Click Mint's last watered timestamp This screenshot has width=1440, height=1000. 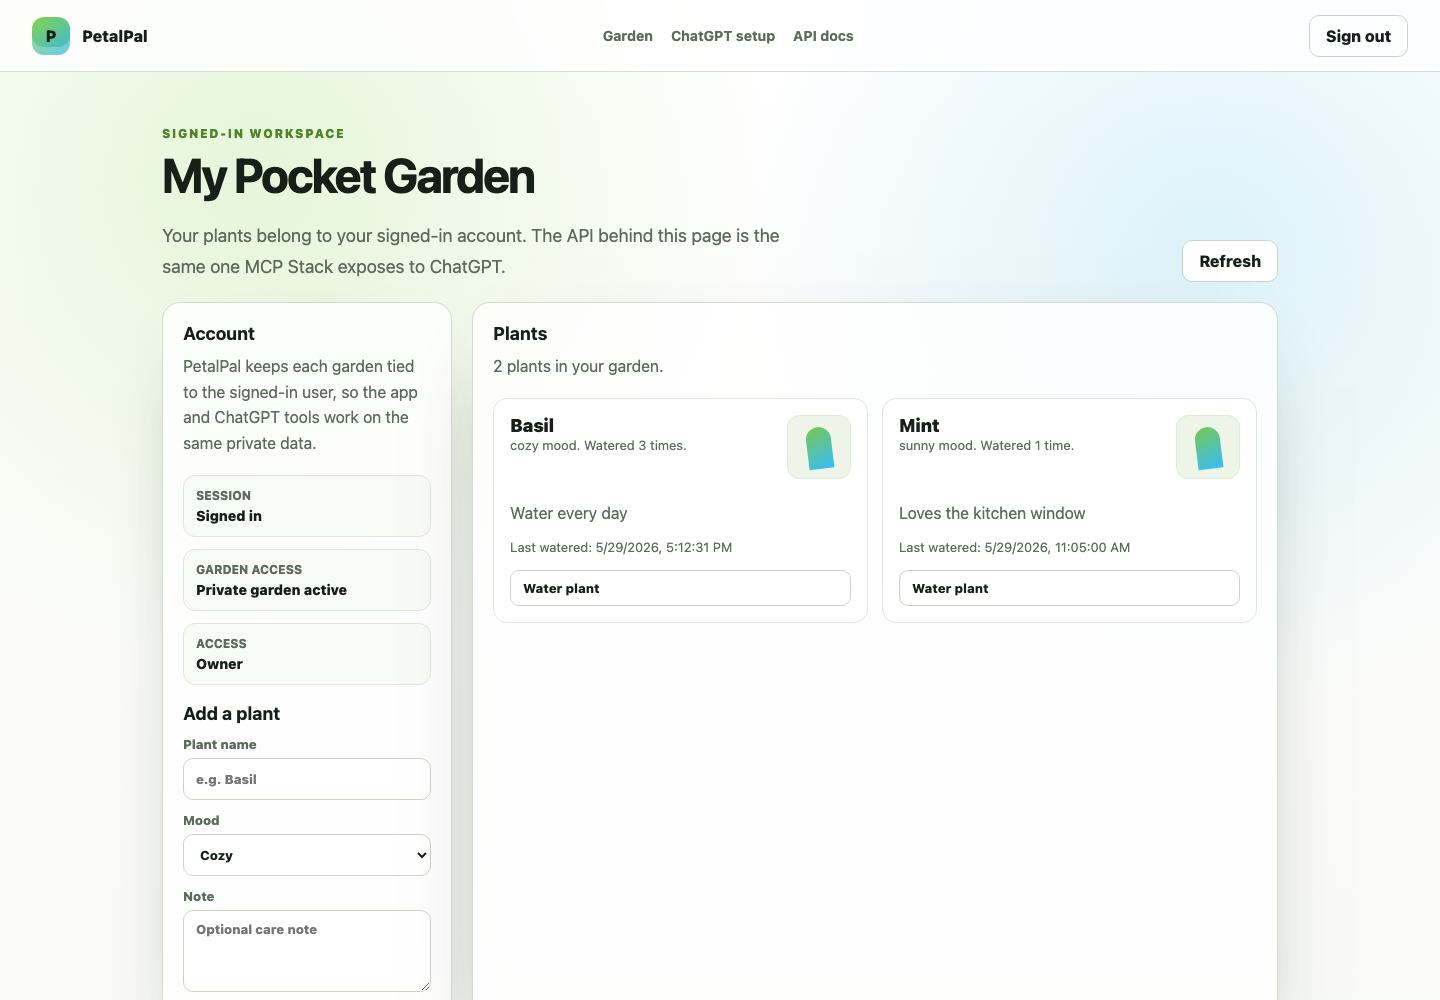1014,547
